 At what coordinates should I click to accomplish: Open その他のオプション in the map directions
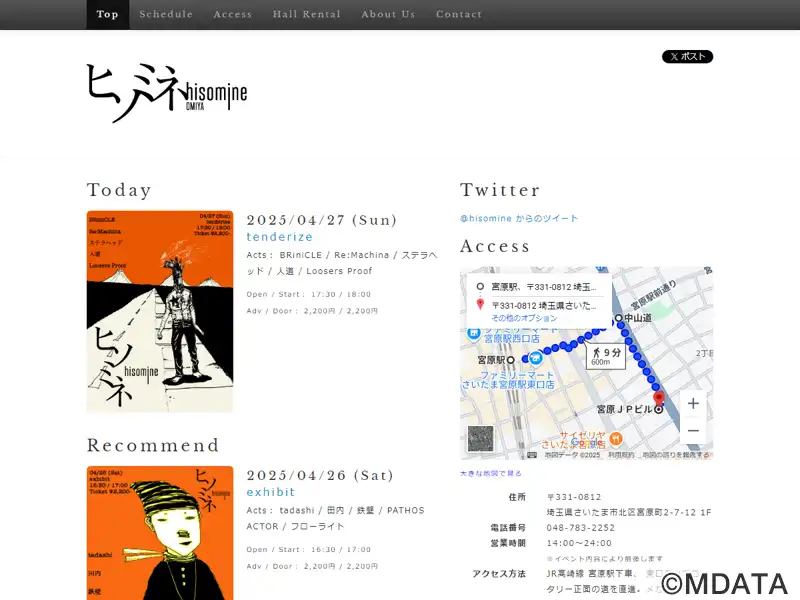(524, 318)
